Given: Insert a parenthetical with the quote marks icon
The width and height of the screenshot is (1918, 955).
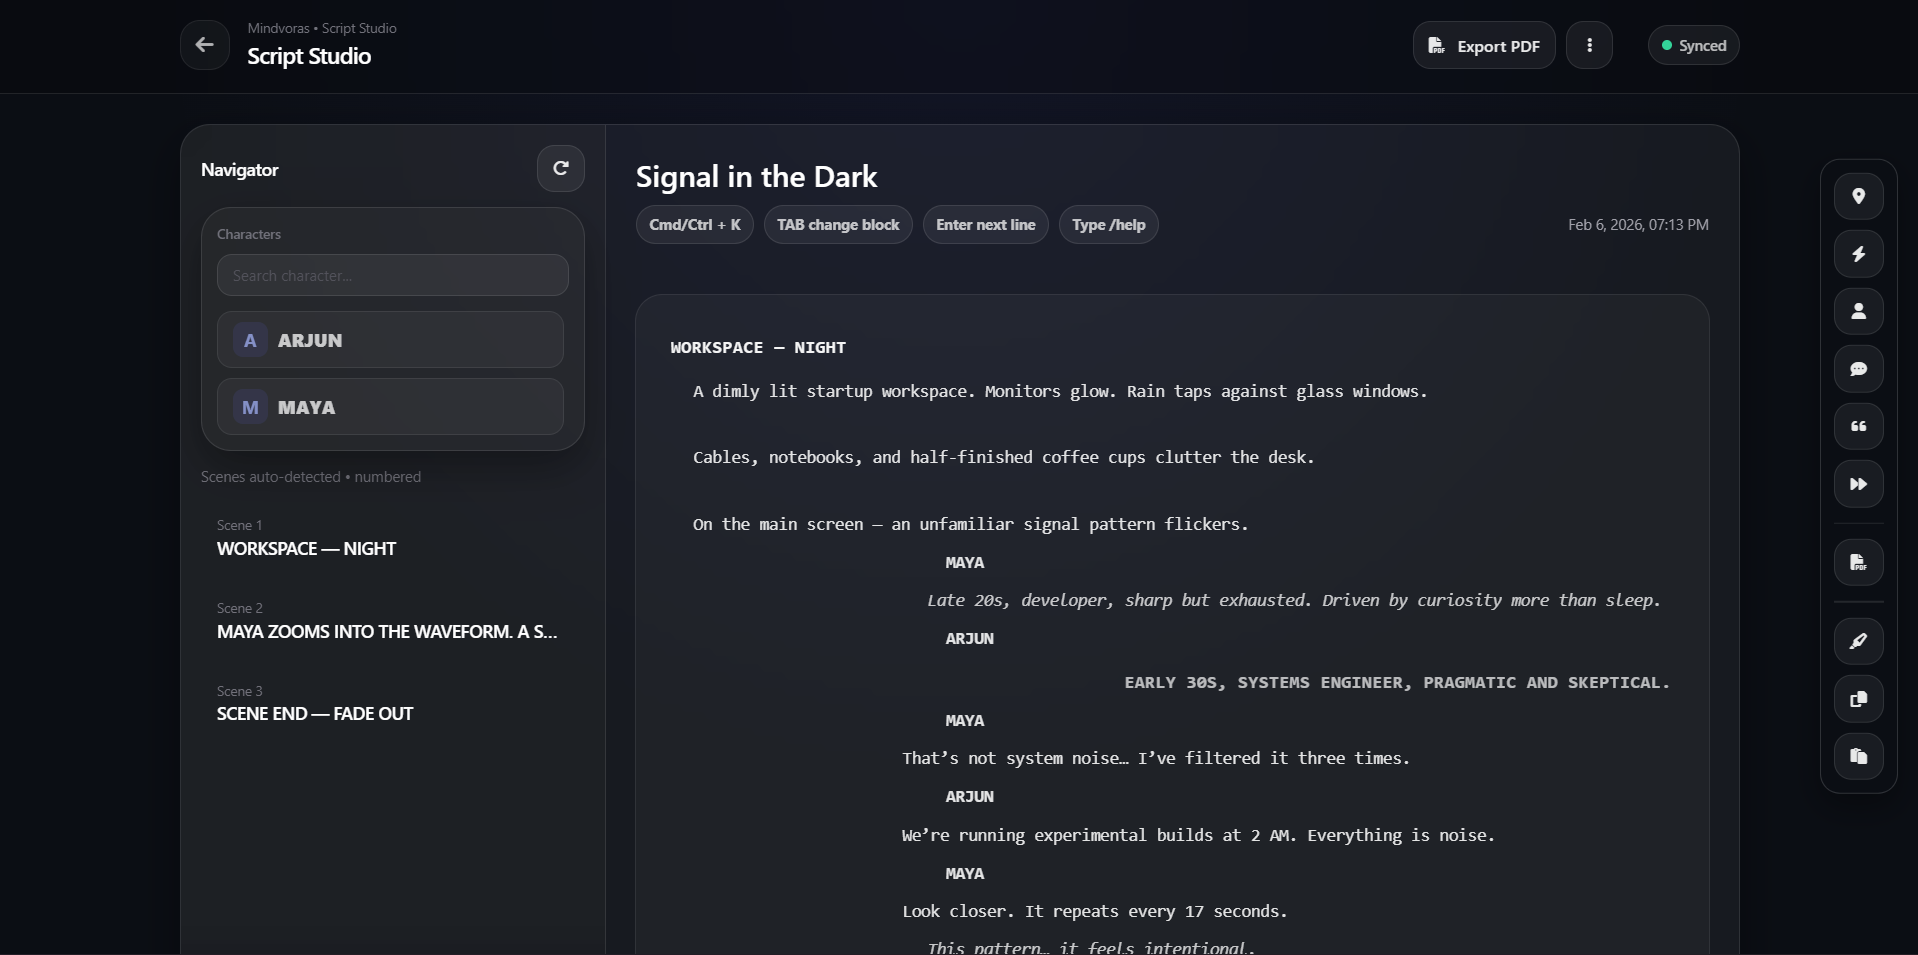Looking at the screenshot, I should 1859,426.
